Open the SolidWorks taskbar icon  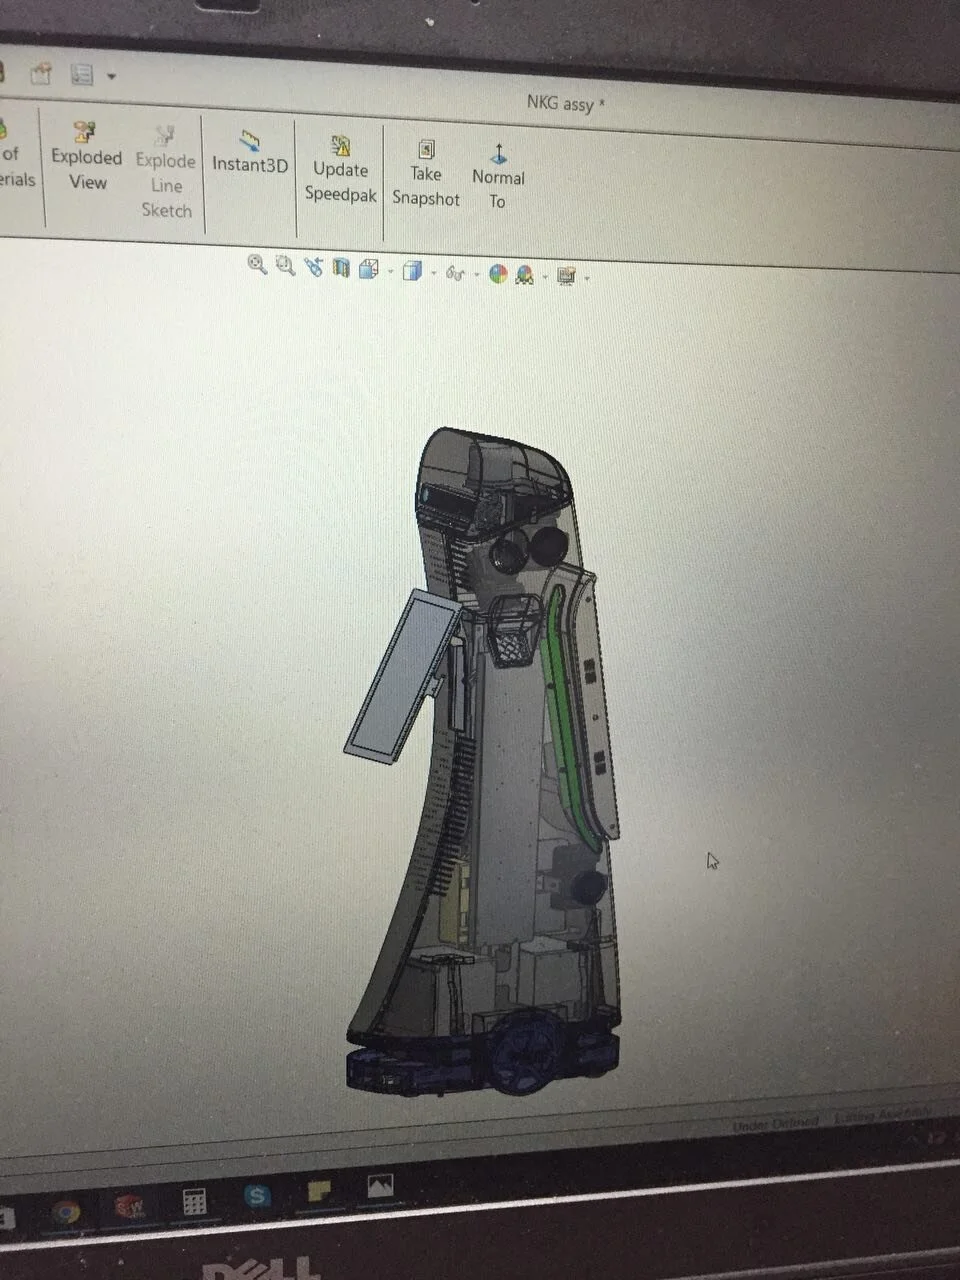(x=129, y=1206)
